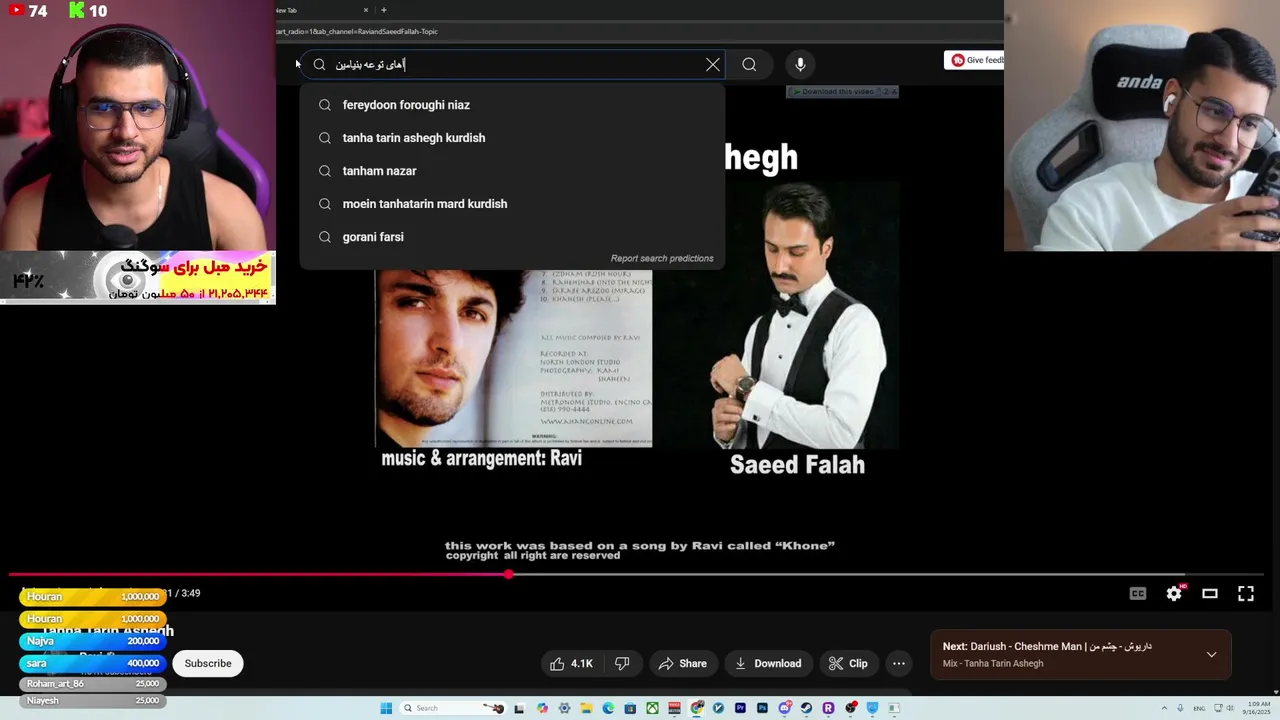1280x720 pixels.
Task: Open Xbox app from taskbar
Action: (652, 708)
